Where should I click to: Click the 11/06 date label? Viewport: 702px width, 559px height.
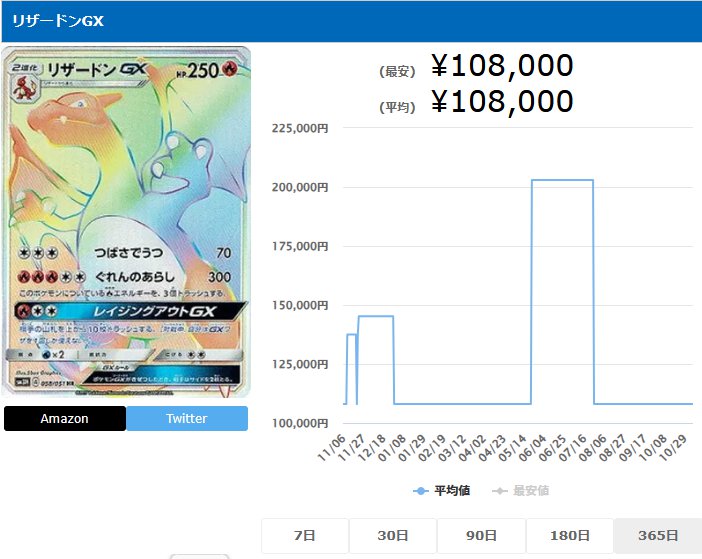pyautogui.click(x=332, y=448)
